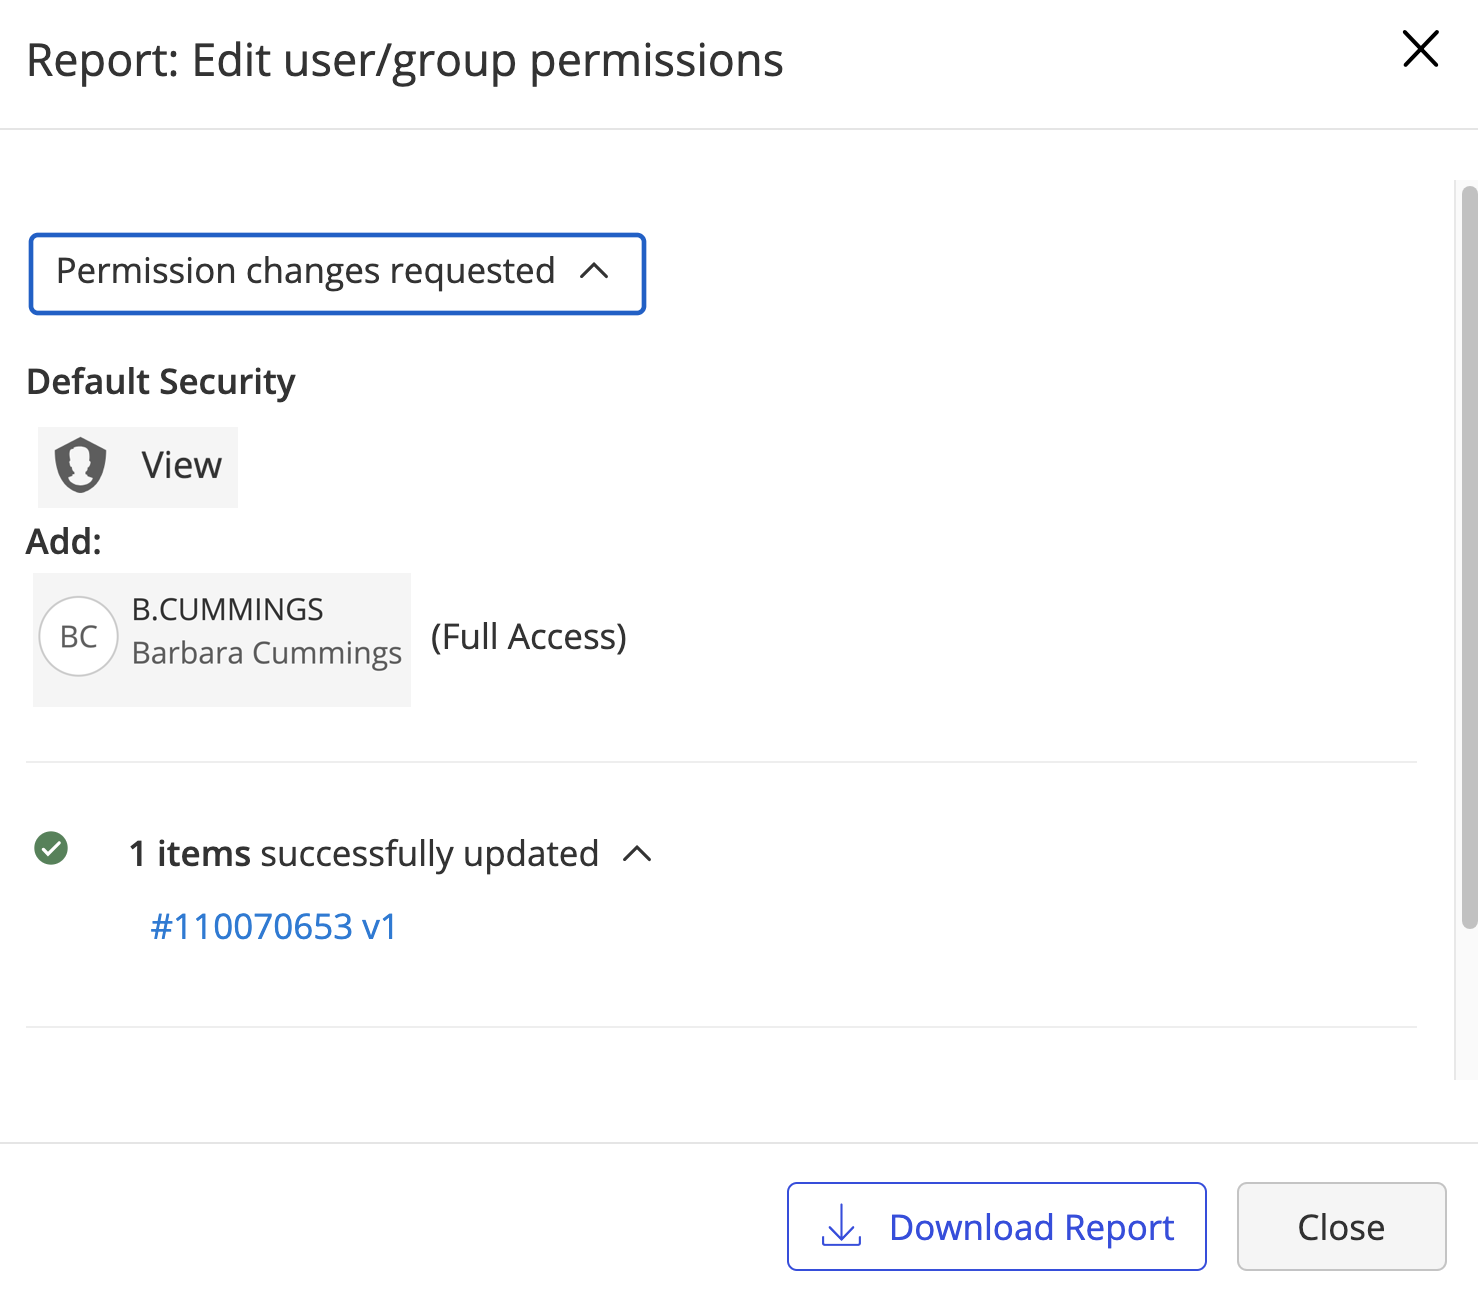Click the BC avatar circle

coord(79,637)
